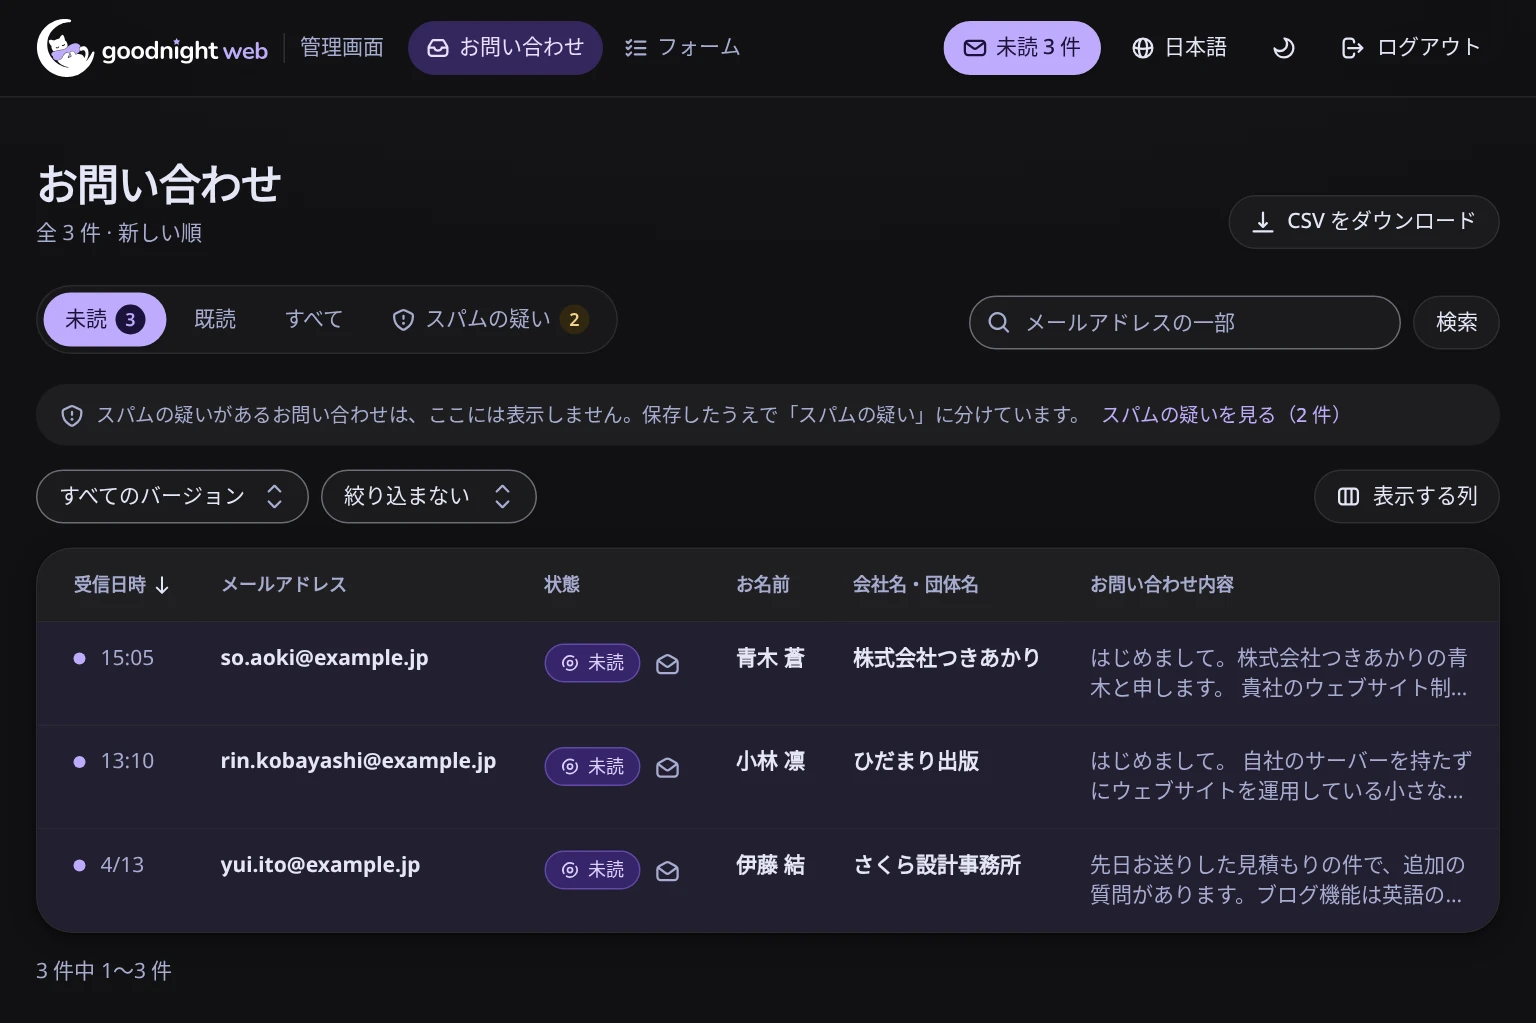Open the すべてのバージョン dropdown
Image resolution: width=1536 pixels, height=1023 pixels.
click(172, 496)
